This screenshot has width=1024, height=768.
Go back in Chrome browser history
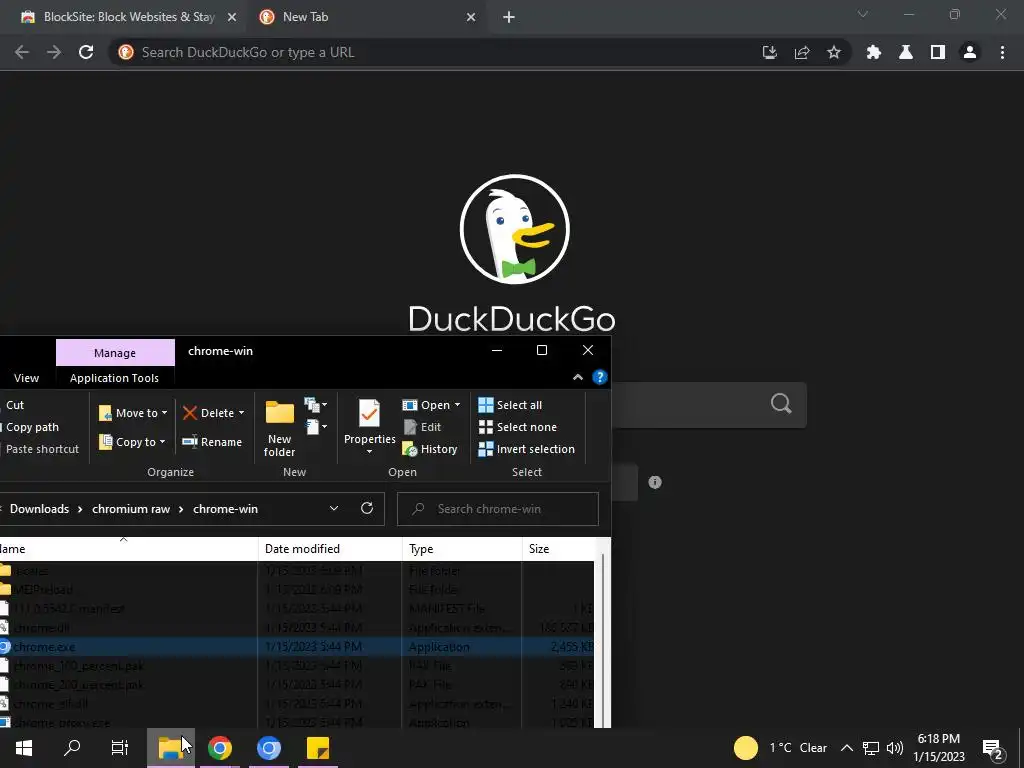point(22,52)
